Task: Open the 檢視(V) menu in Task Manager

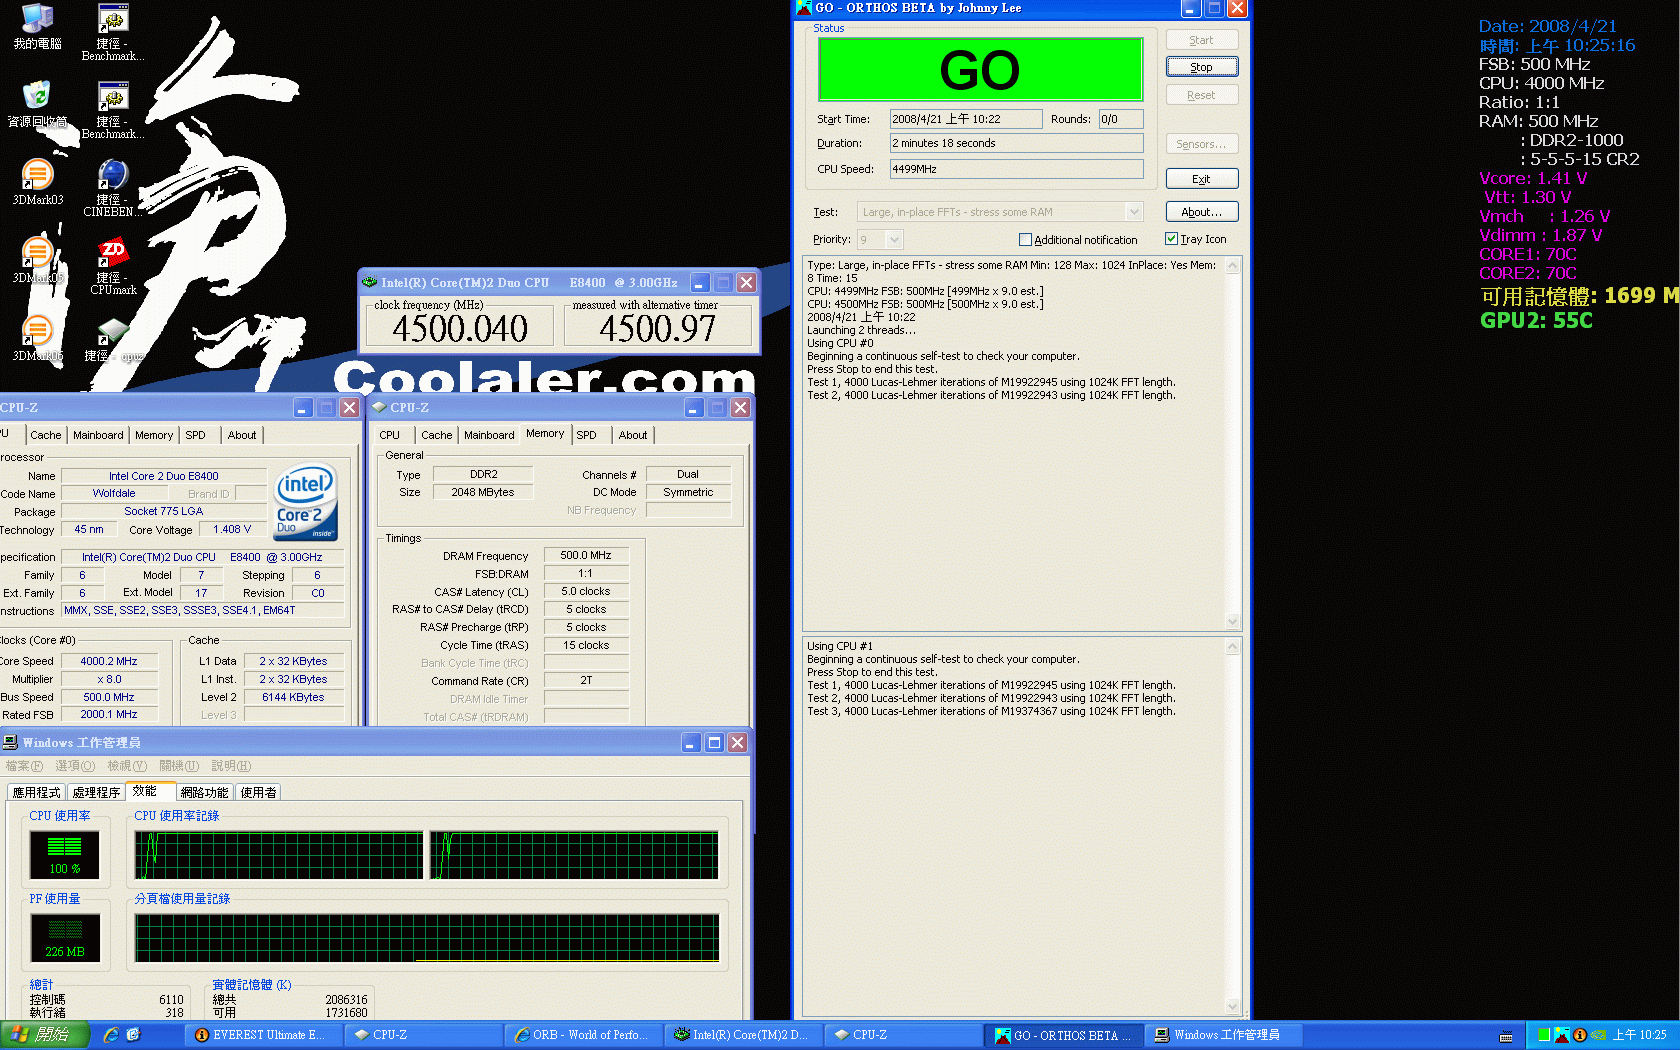Action: tap(127, 766)
